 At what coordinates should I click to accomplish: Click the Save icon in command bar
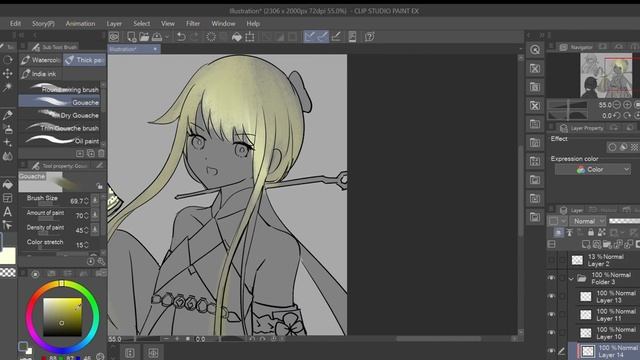(157, 37)
